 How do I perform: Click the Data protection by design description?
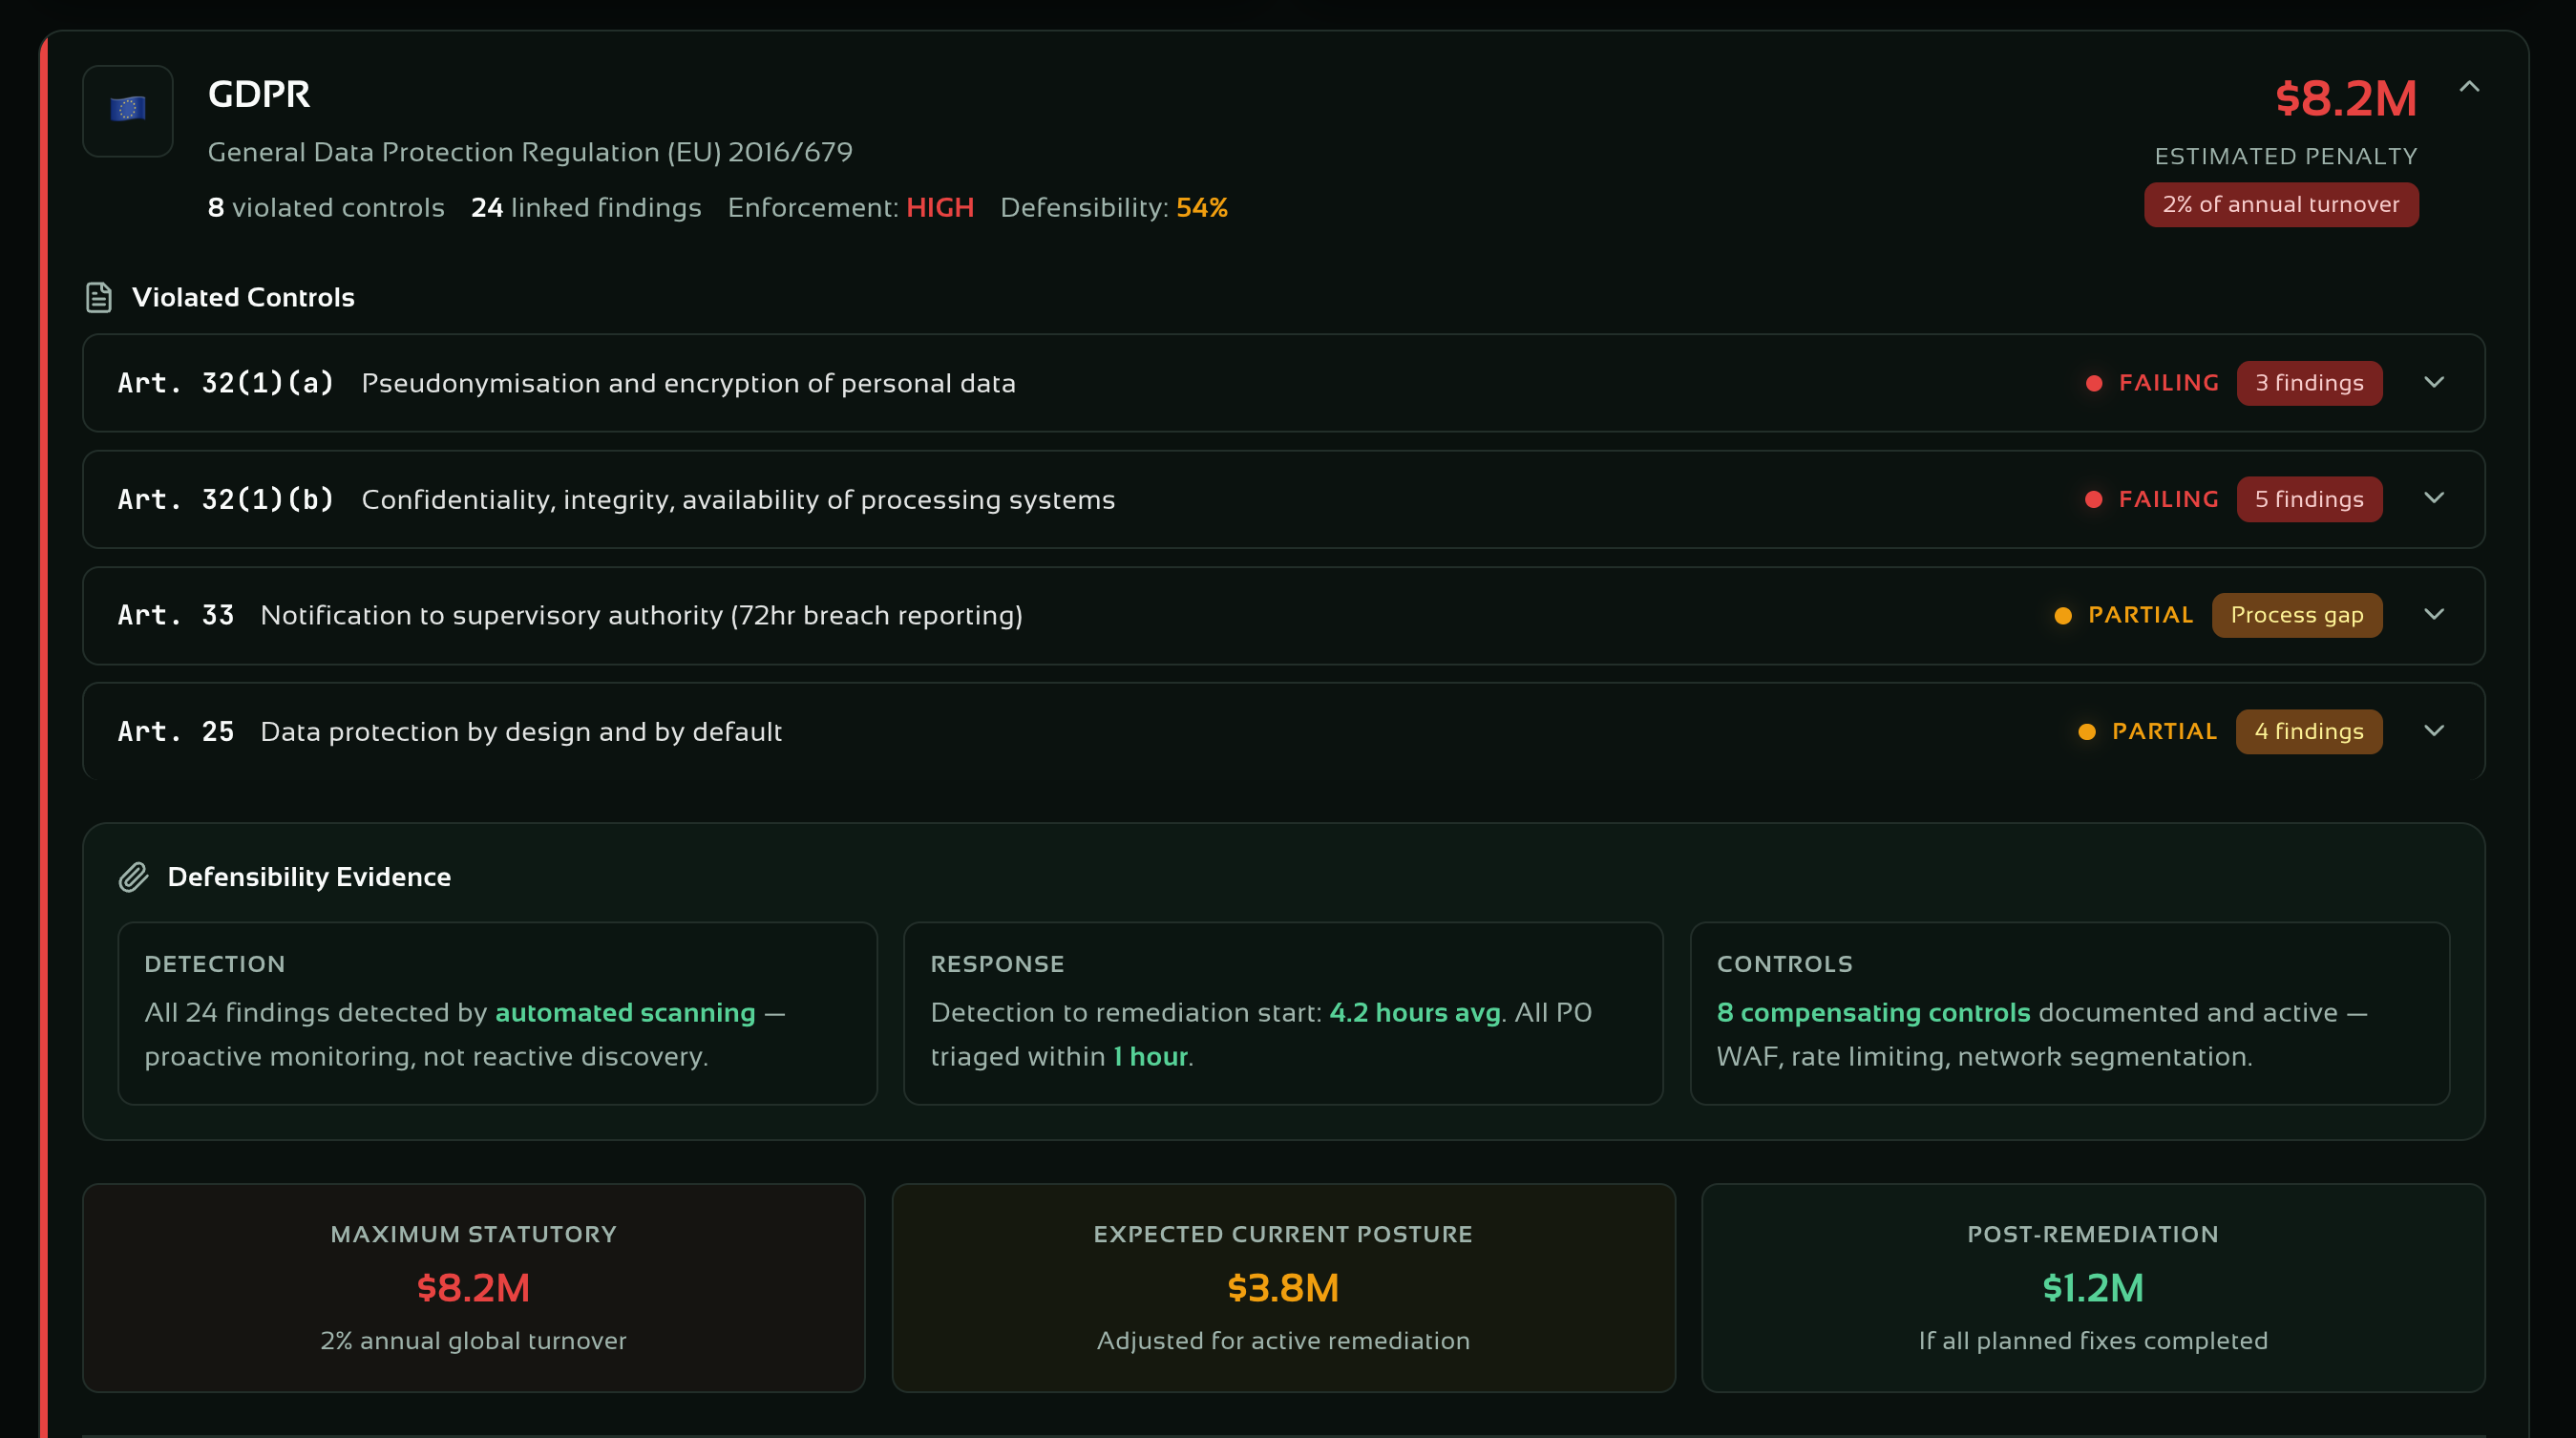[521, 731]
